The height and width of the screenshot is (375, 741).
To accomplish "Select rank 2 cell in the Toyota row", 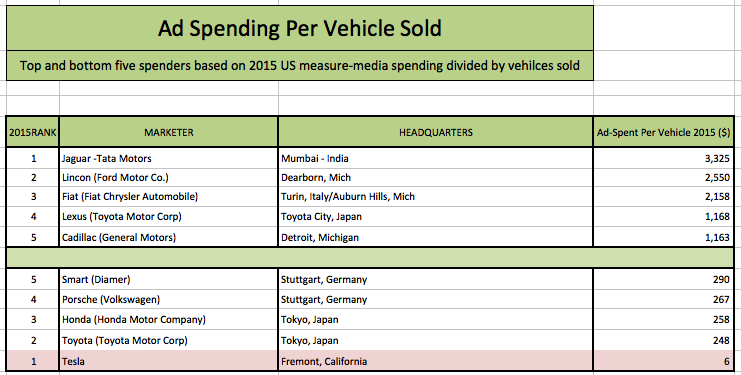I will tap(33, 340).
